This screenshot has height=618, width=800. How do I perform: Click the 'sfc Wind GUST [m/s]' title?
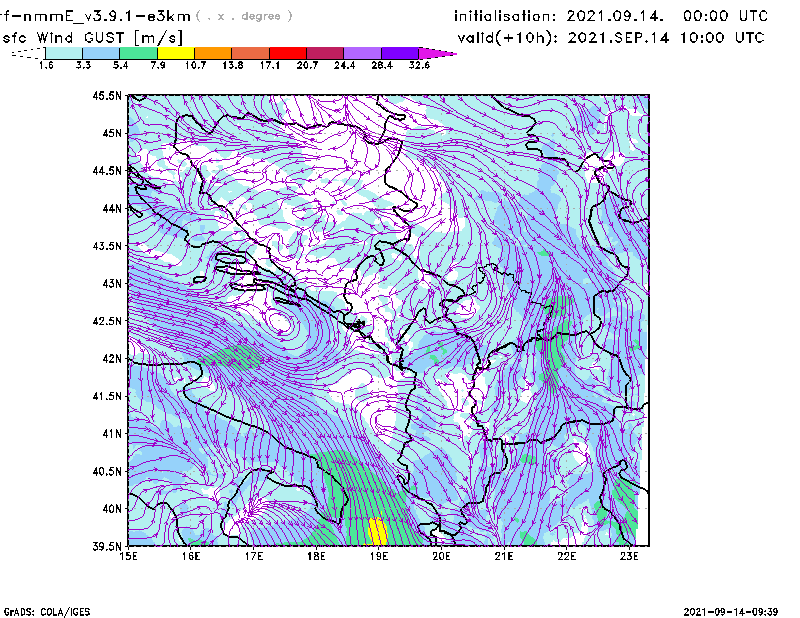click(x=92, y=38)
